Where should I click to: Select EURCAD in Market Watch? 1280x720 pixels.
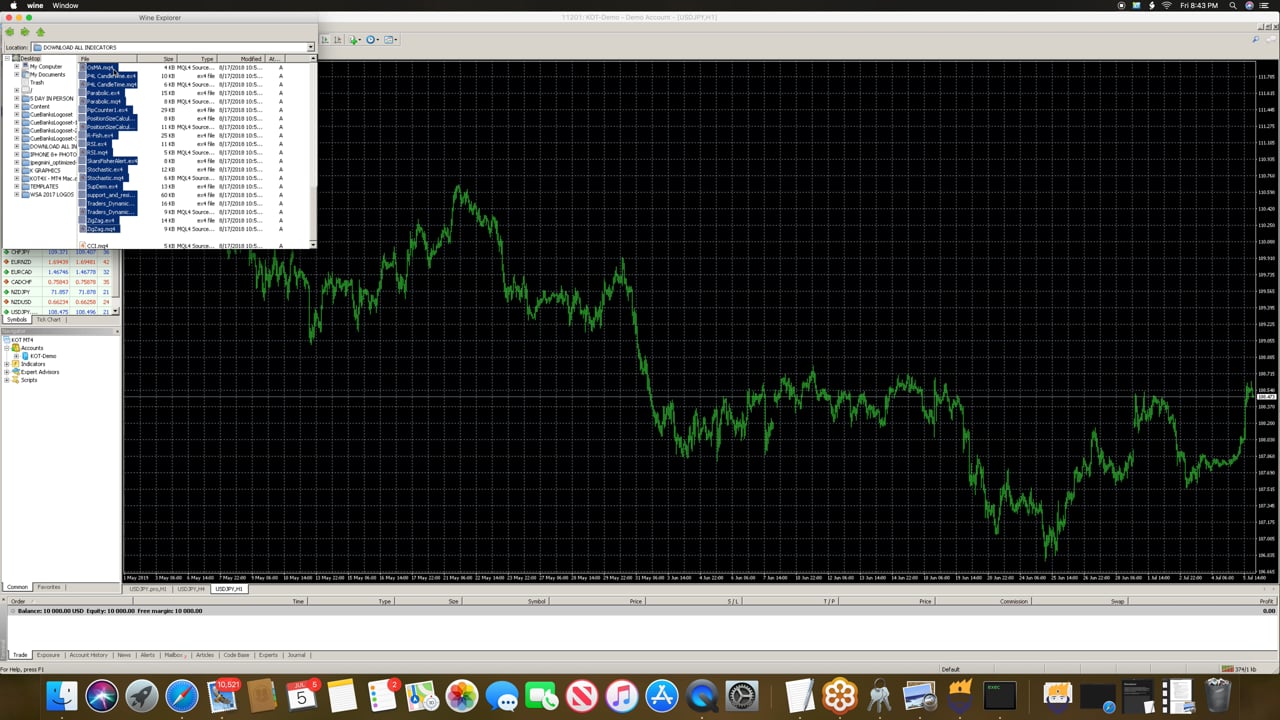pos(21,272)
